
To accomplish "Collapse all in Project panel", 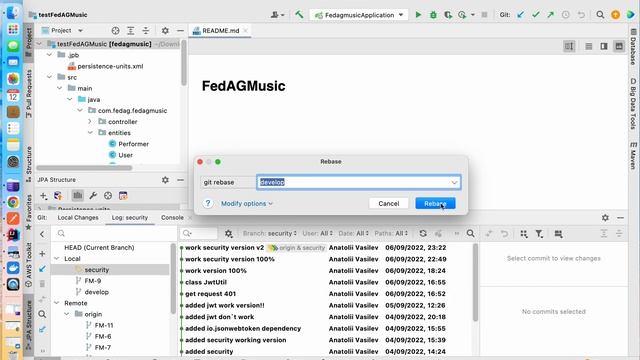I will point(146,31).
